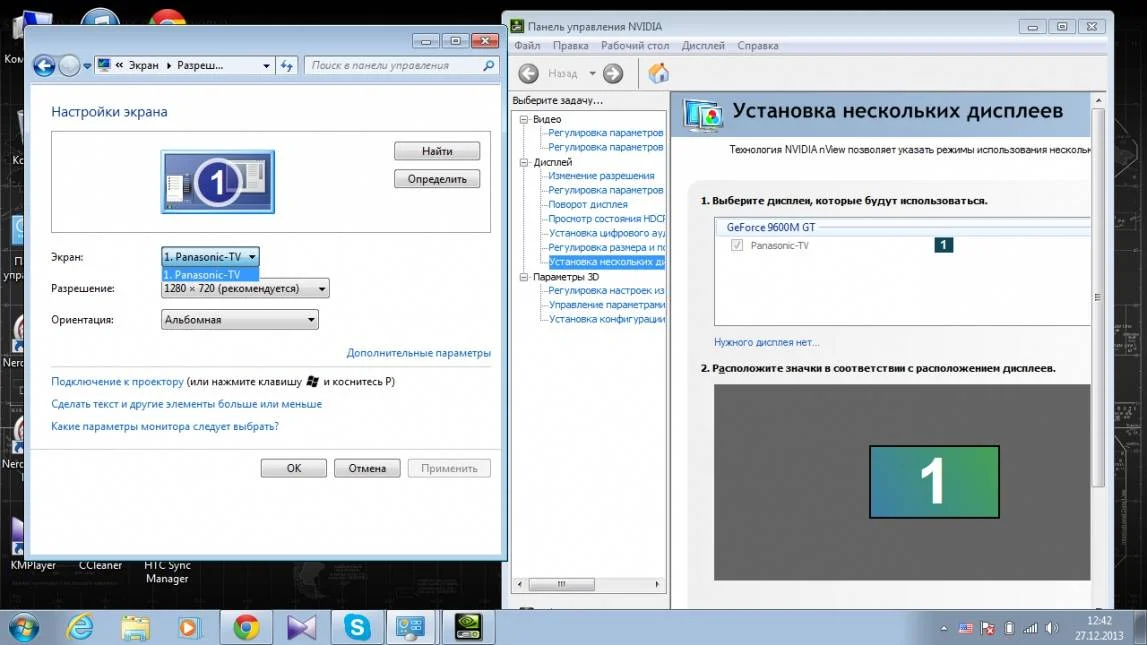Screen dimensions: 1147x645
Task: Click the battery tray icon
Action: pos(1009,628)
